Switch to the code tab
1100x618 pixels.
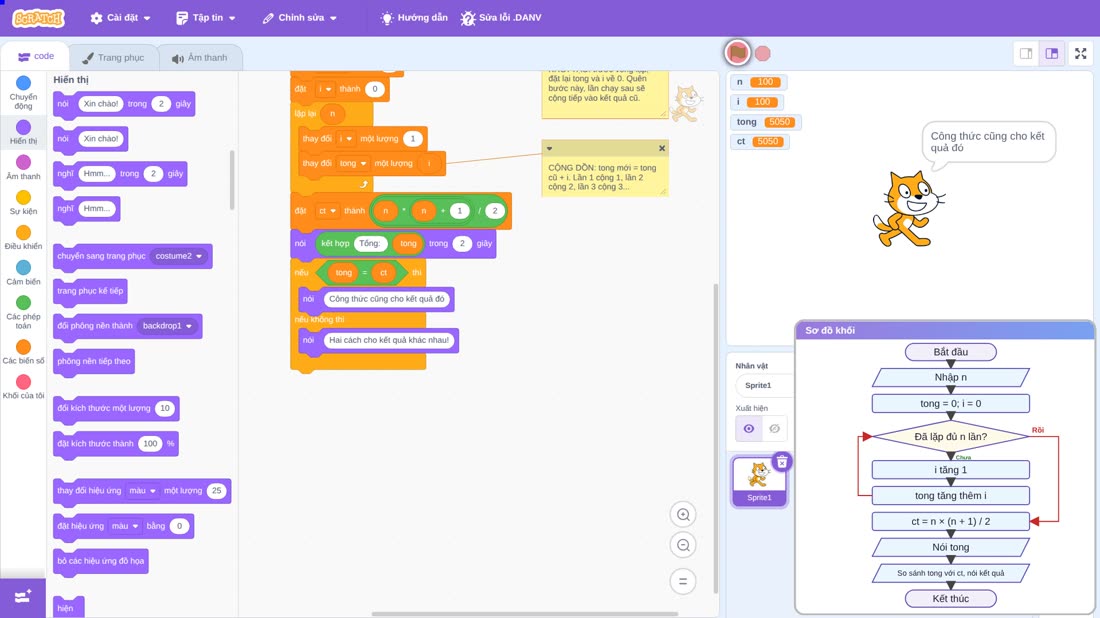(x=36, y=56)
